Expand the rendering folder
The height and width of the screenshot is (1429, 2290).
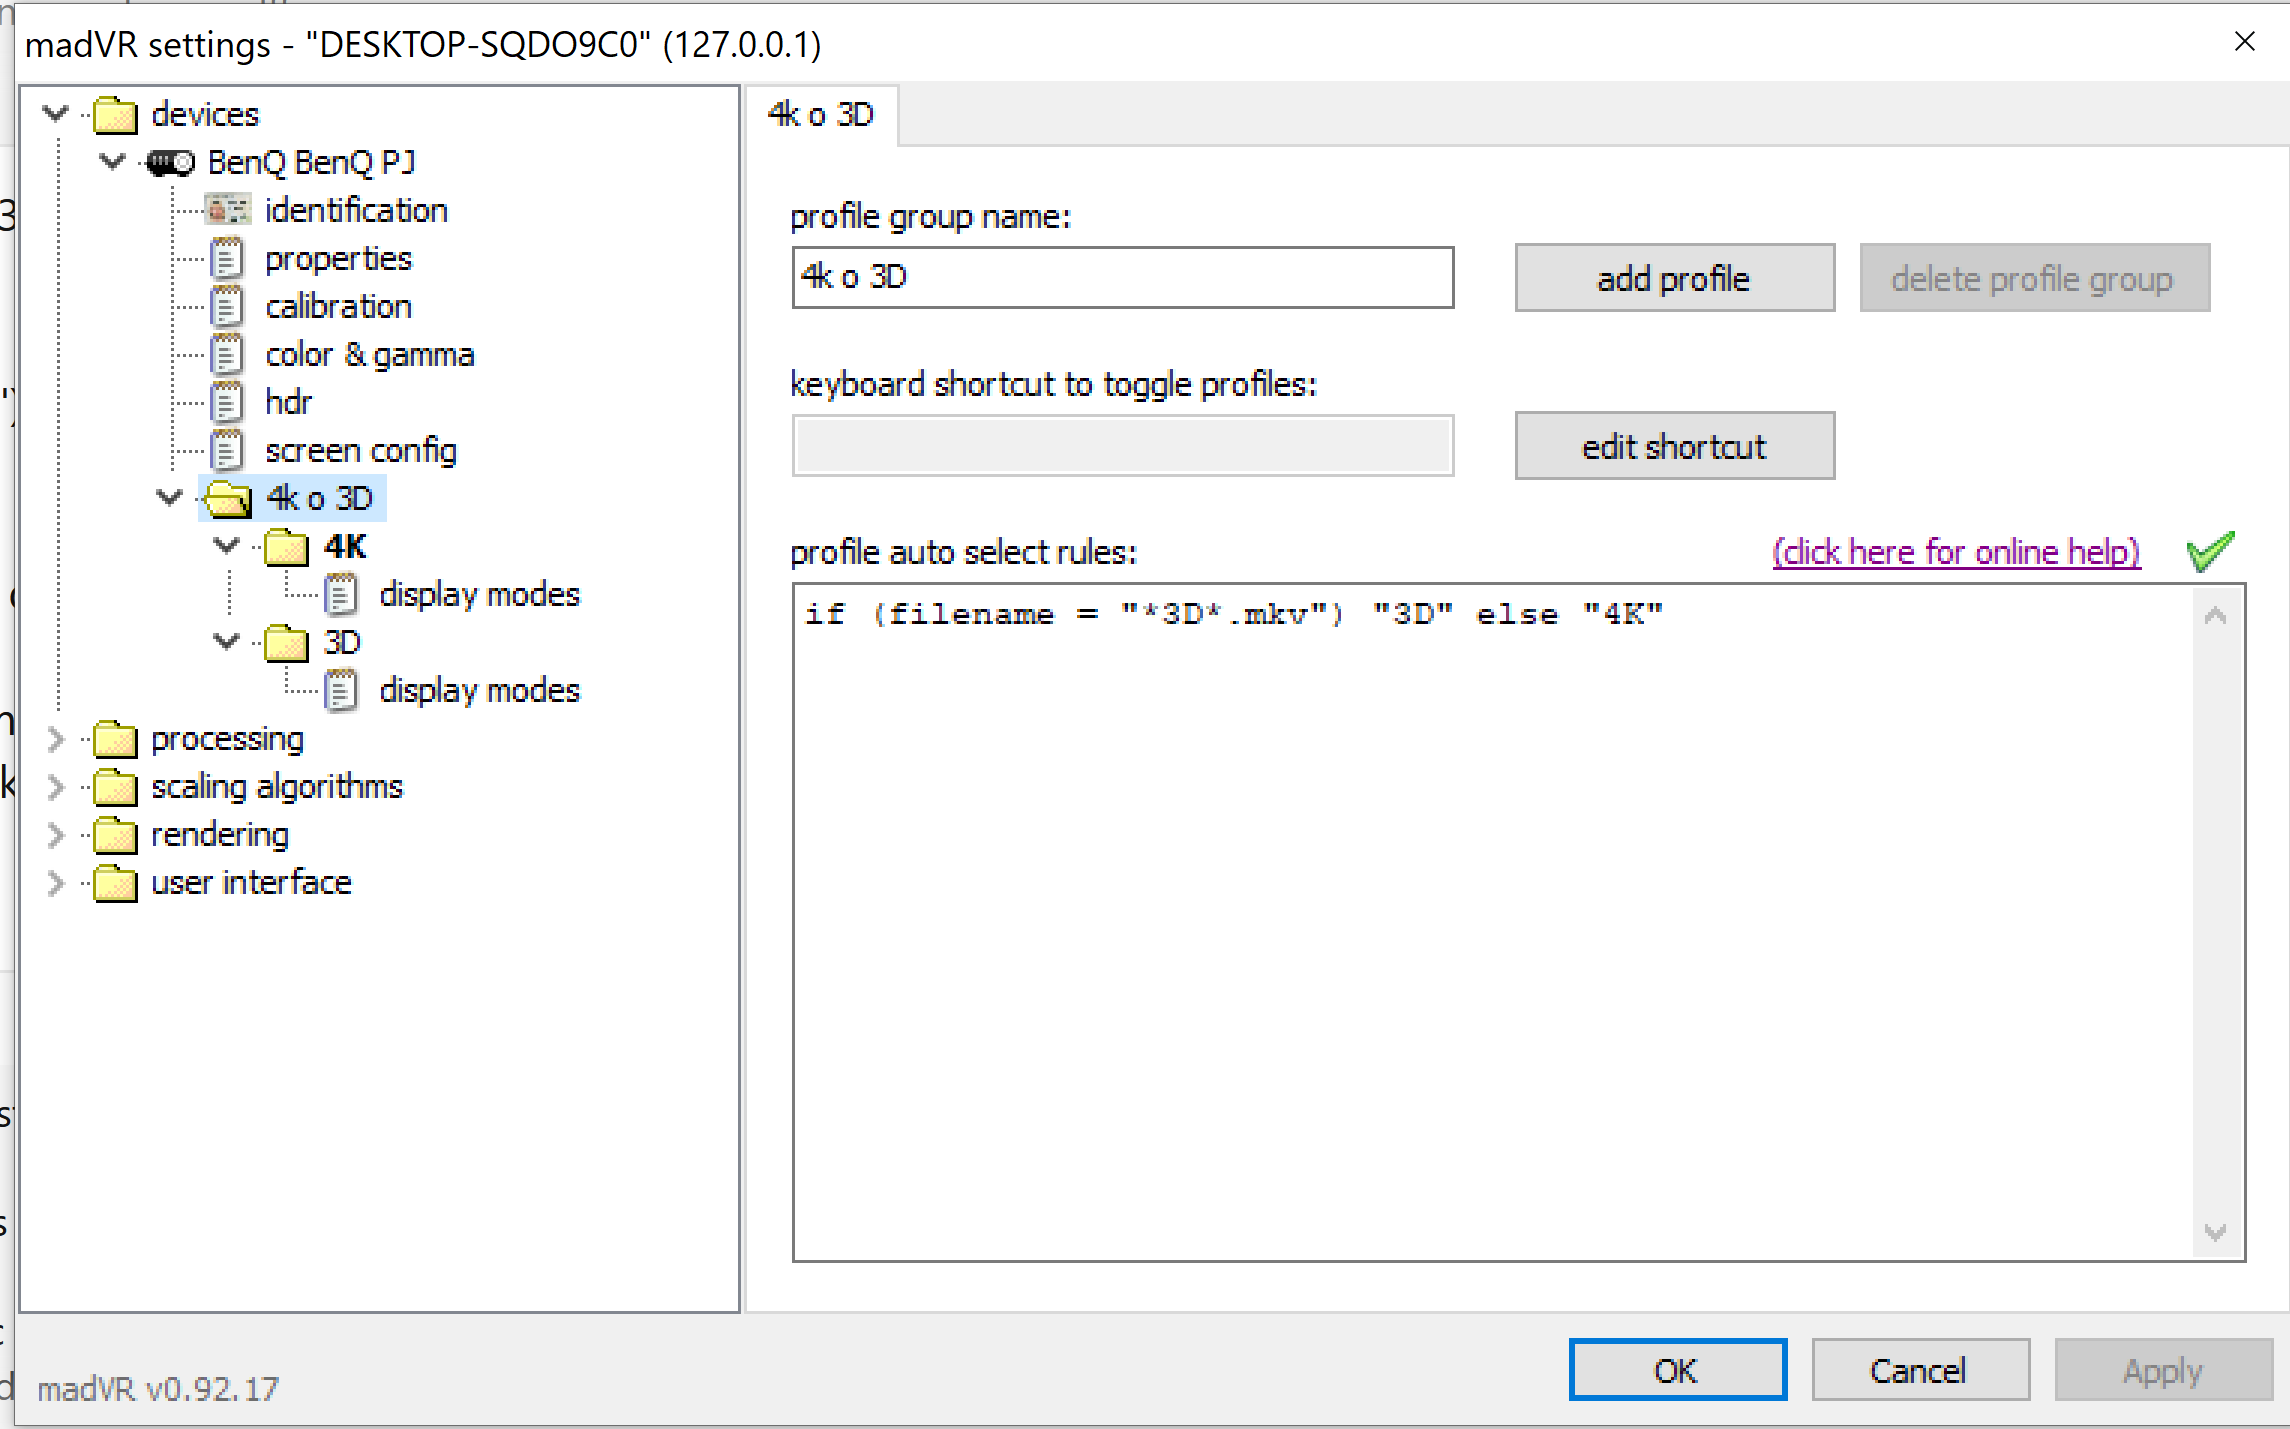pos(56,835)
